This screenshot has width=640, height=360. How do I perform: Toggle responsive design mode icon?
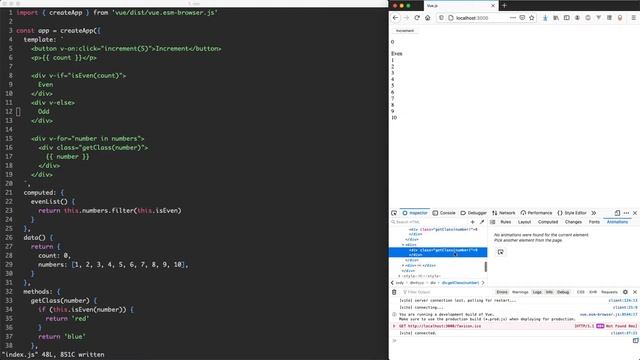617,213
